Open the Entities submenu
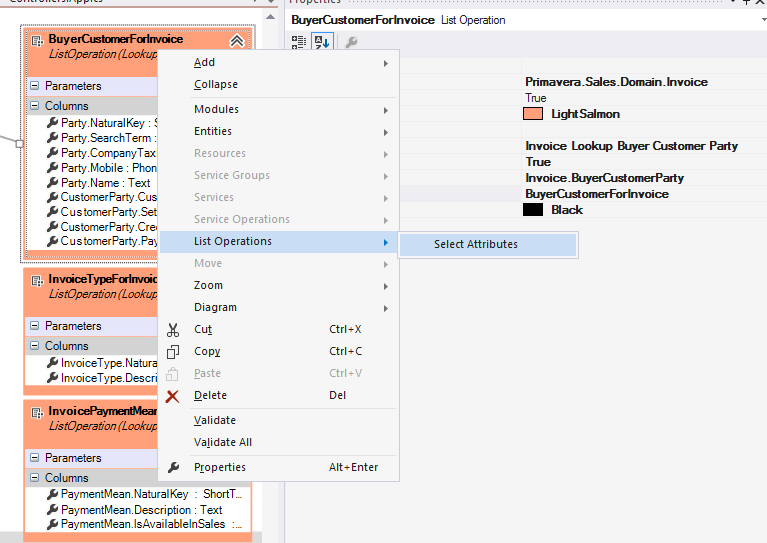The height and width of the screenshot is (543, 767). click(279, 132)
